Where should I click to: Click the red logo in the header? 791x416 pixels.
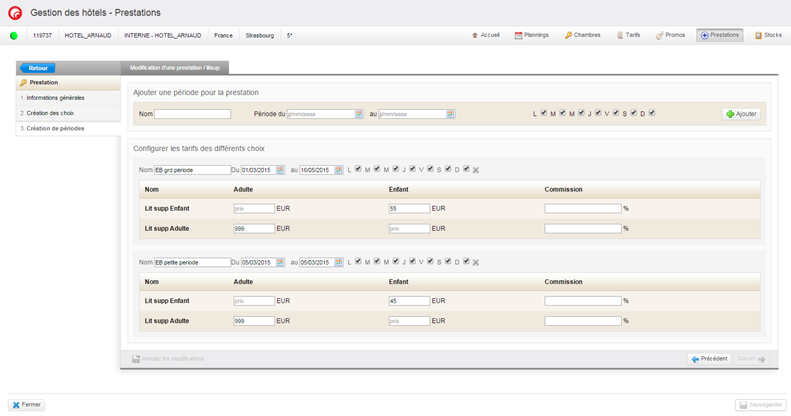coord(15,13)
